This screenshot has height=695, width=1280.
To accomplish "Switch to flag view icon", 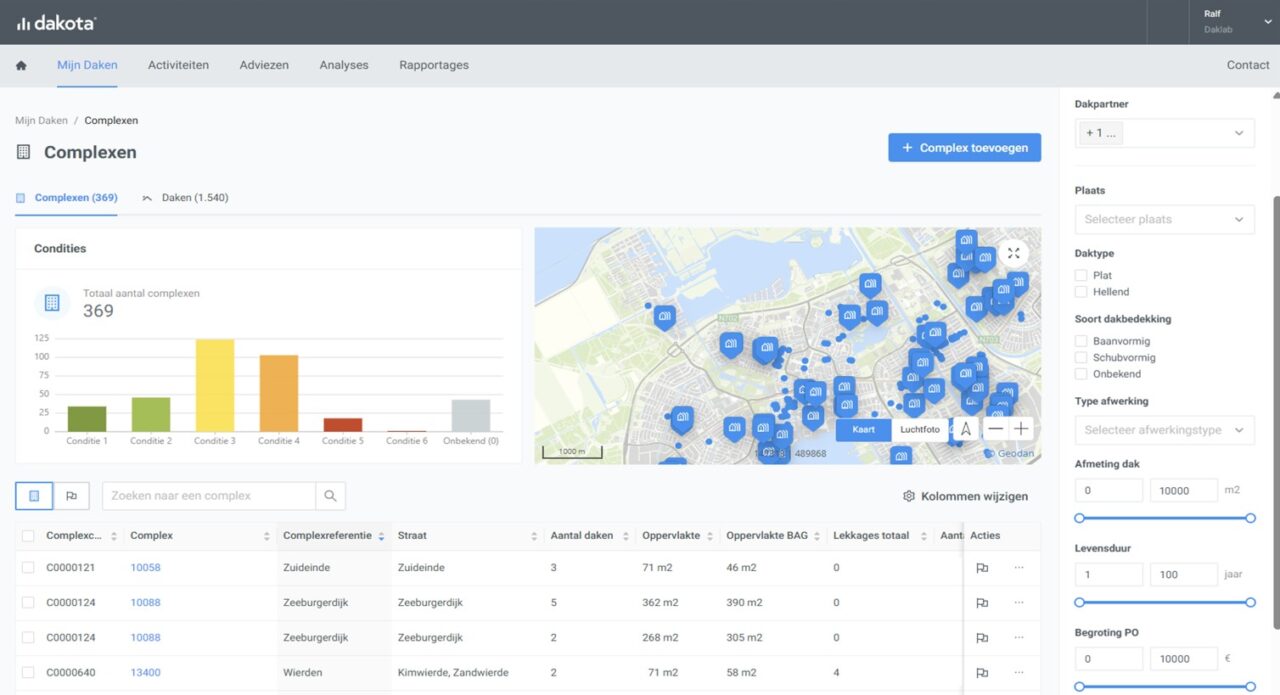I will coord(71,495).
